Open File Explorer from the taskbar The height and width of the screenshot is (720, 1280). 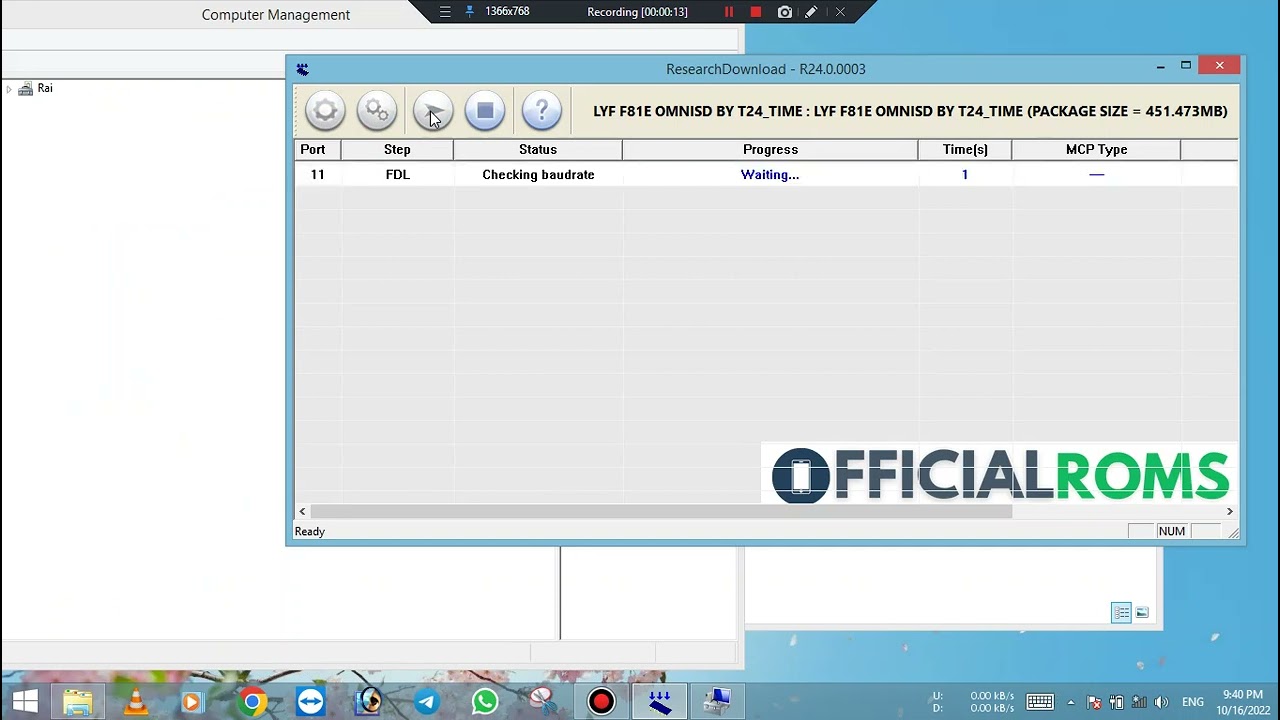click(77, 702)
